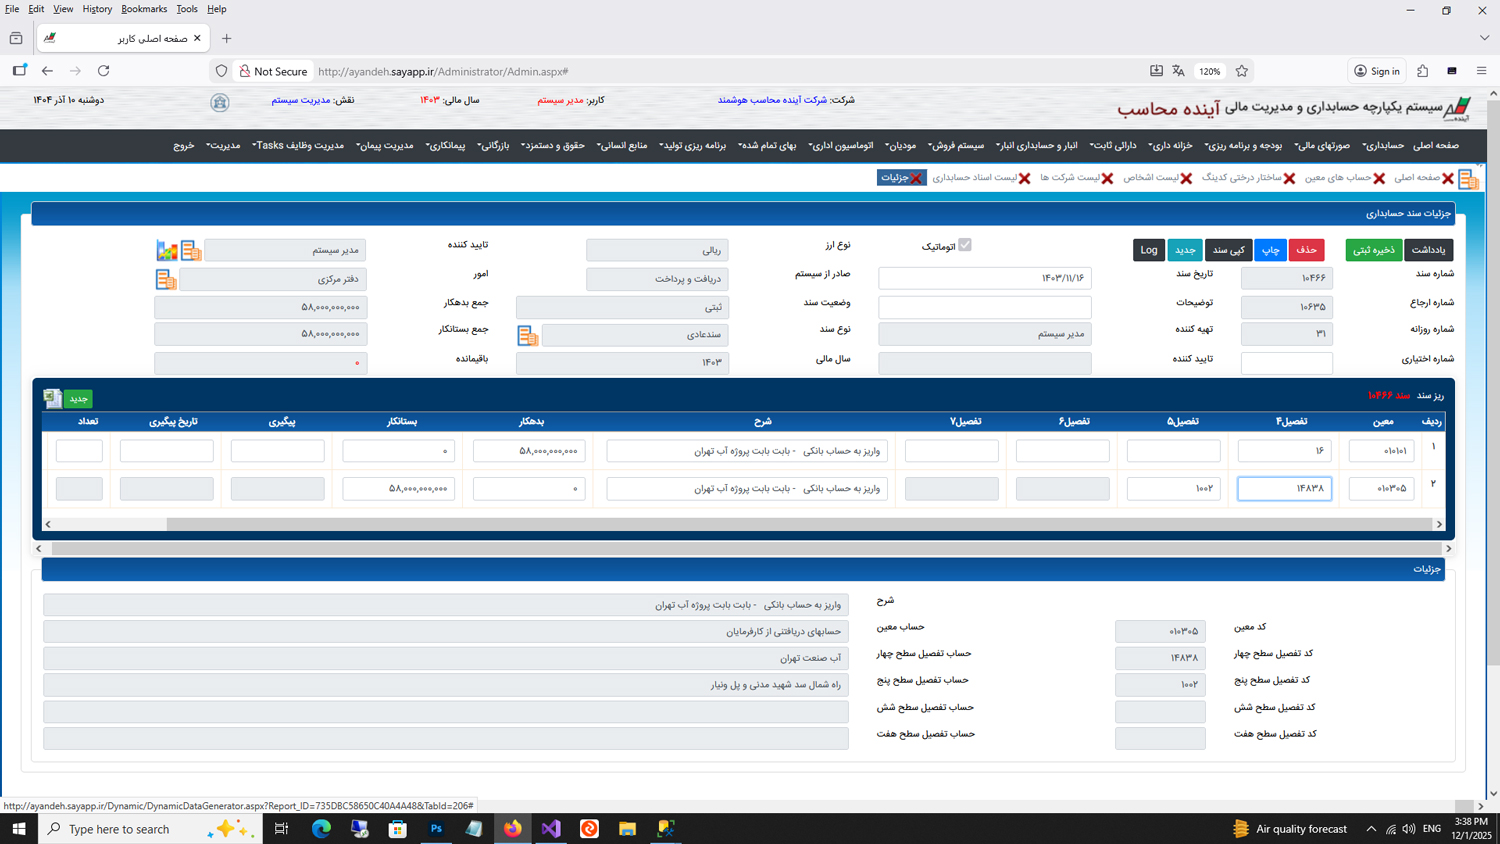Viewport: 1500px width, 844px height.
Task: Open Firefox from the Windows taskbar
Action: point(513,829)
